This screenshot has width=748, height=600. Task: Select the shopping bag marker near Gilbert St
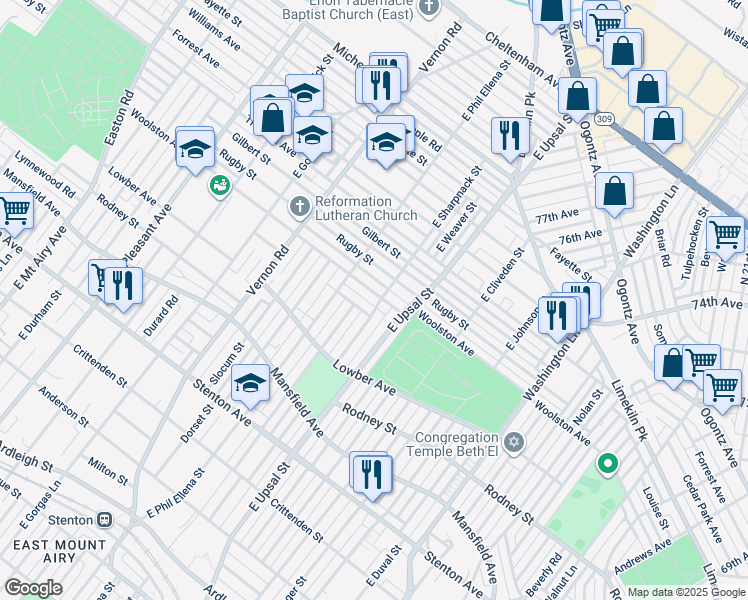tap(272, 116)
